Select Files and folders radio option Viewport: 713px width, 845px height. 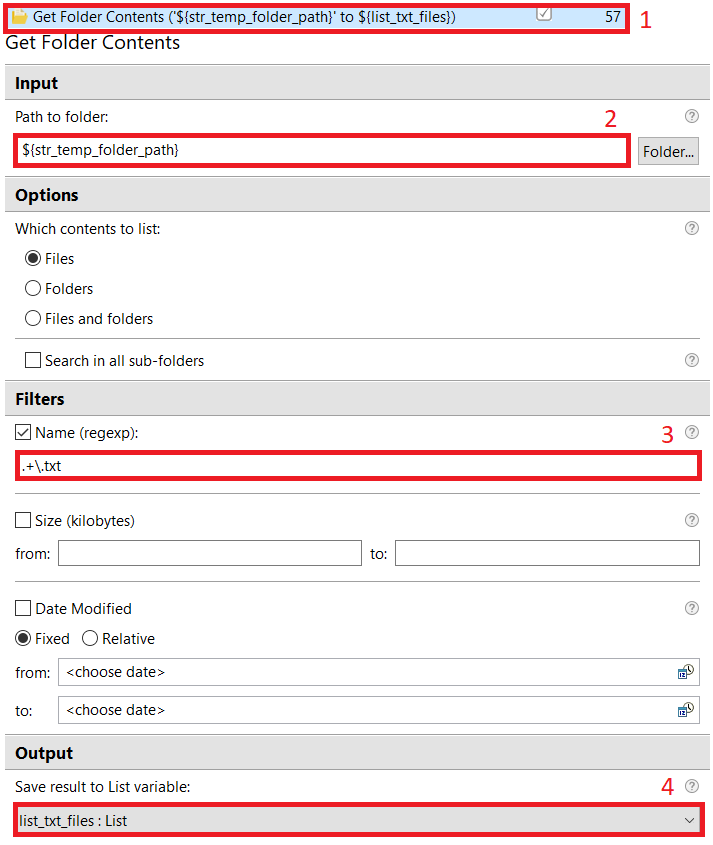pos(33,318)
